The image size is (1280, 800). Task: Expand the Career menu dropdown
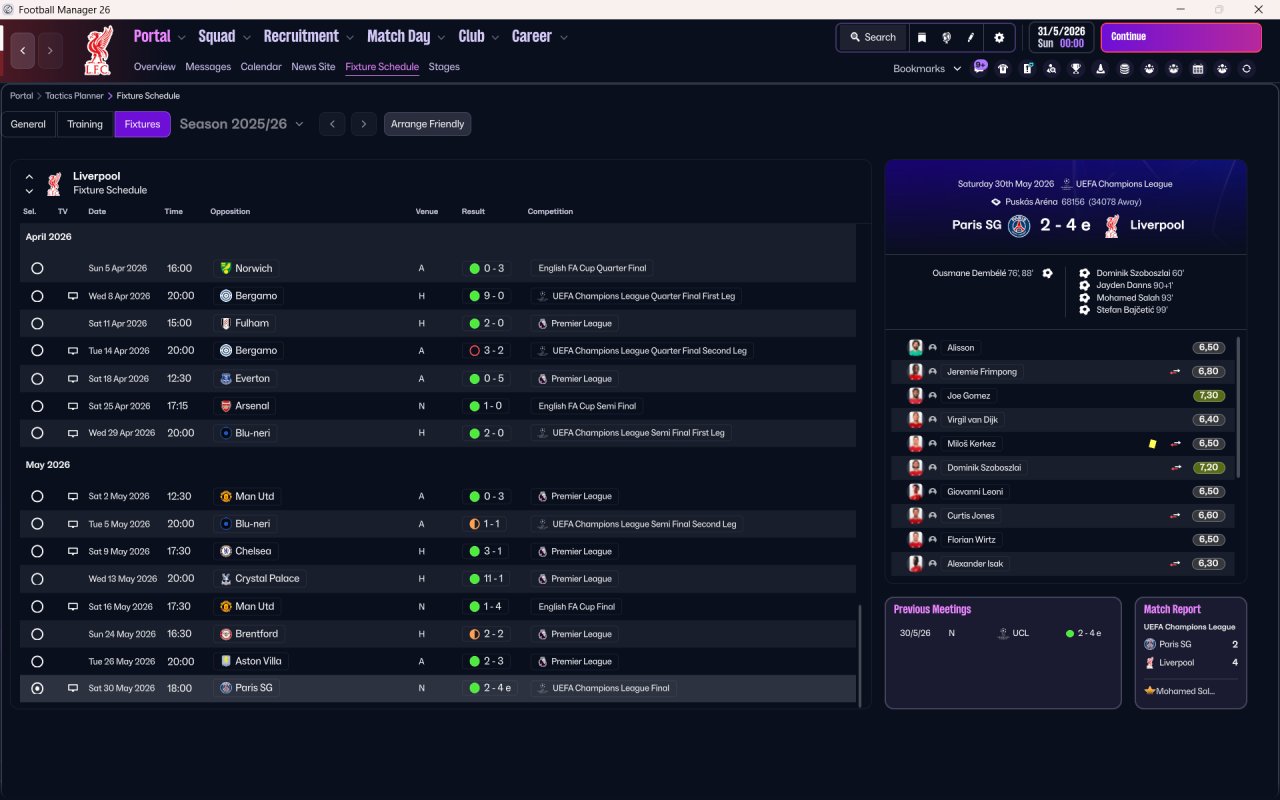pyautogui.click(x=563, y=38)
